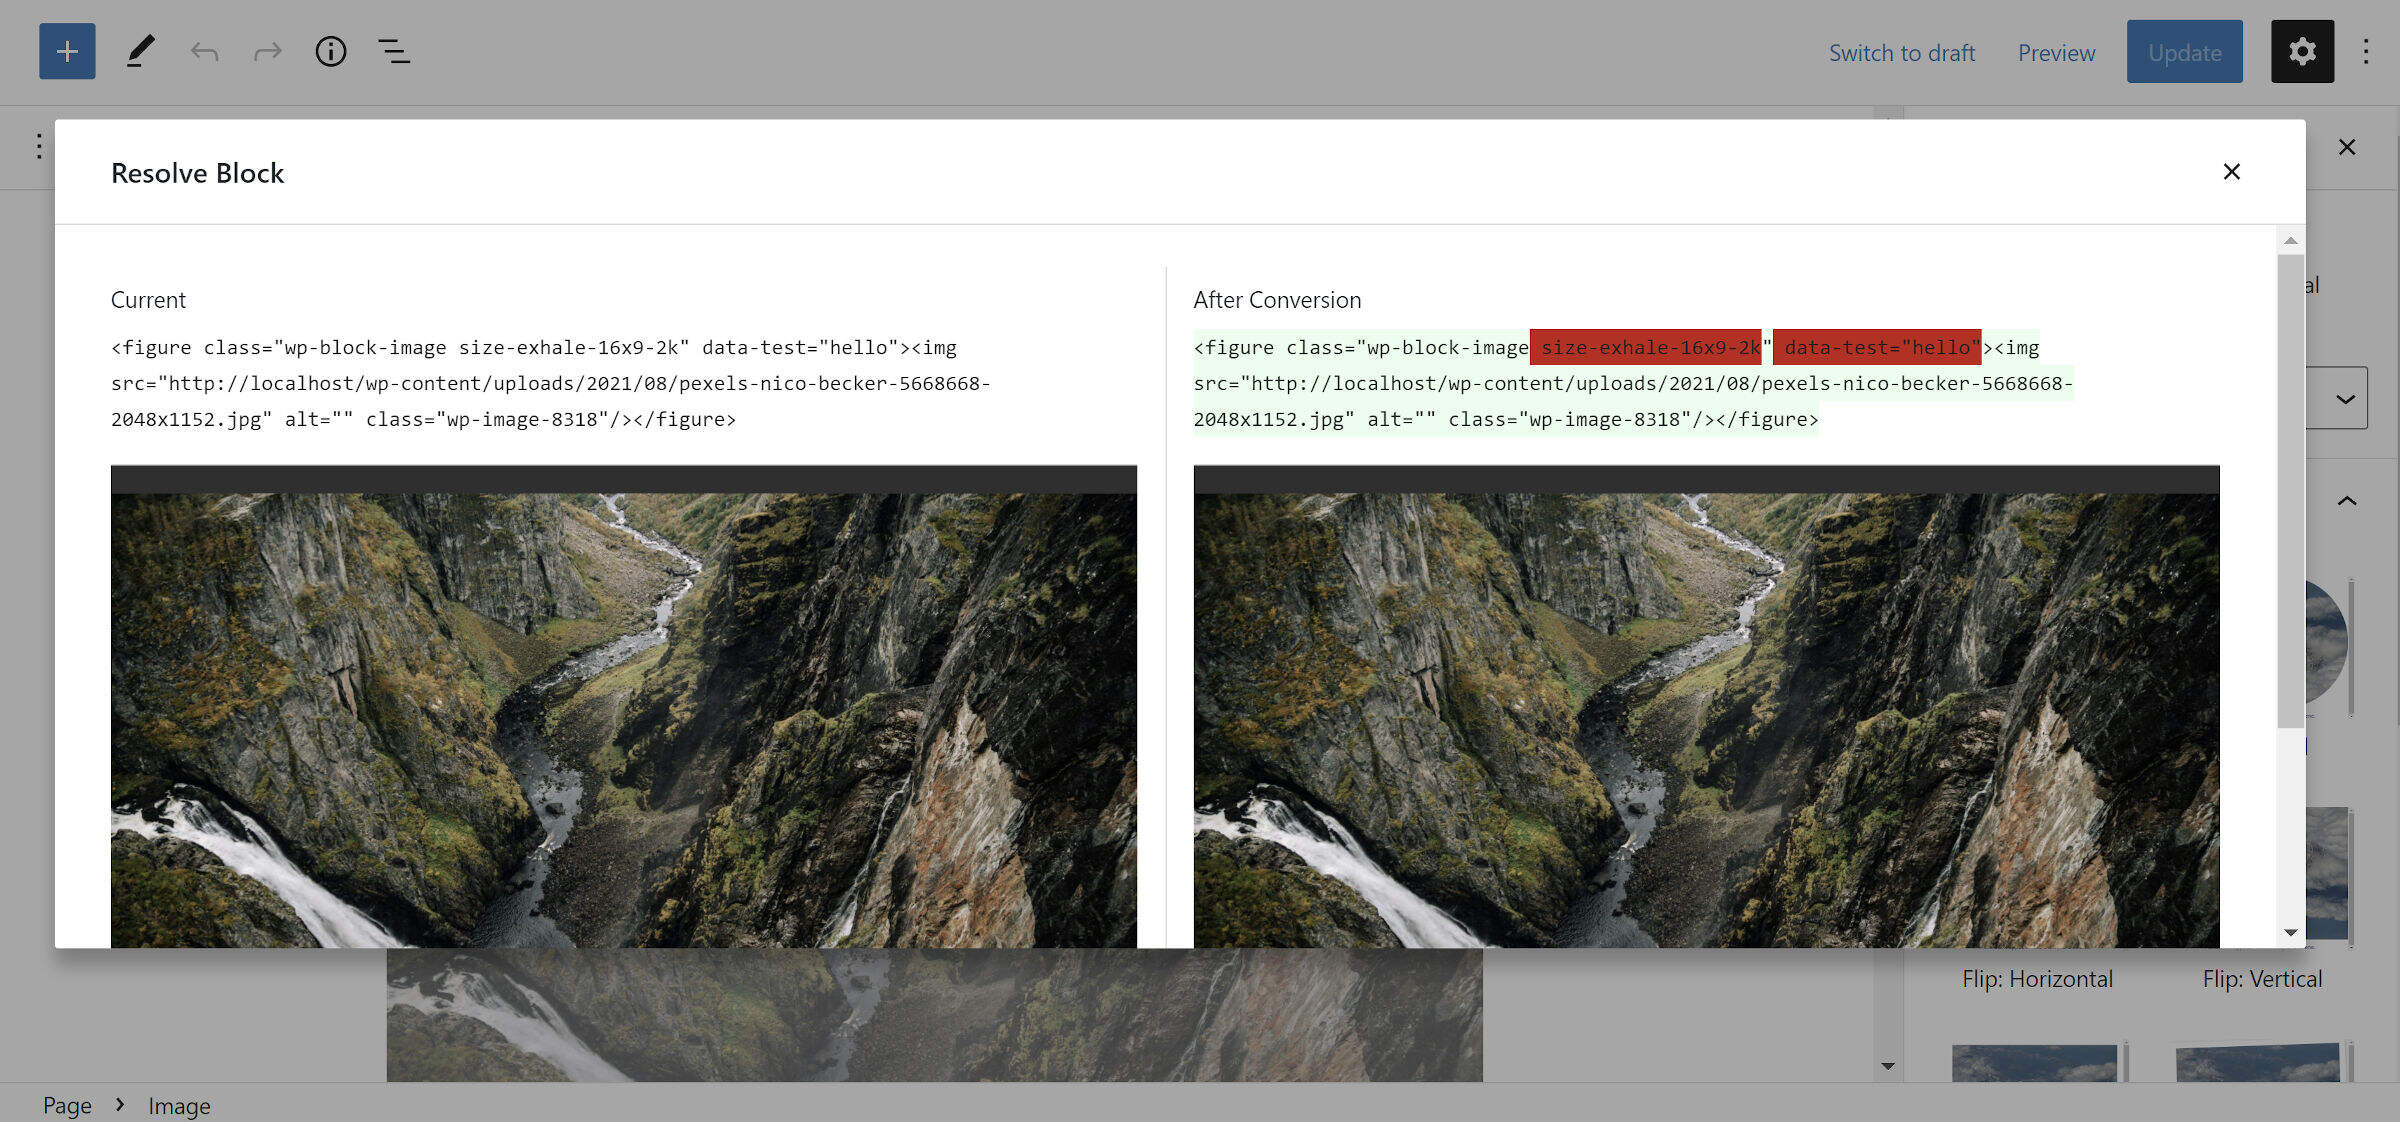Open the List View icon
The height and width of the screenshot is (1122, 2400).
tap(394, 51)
